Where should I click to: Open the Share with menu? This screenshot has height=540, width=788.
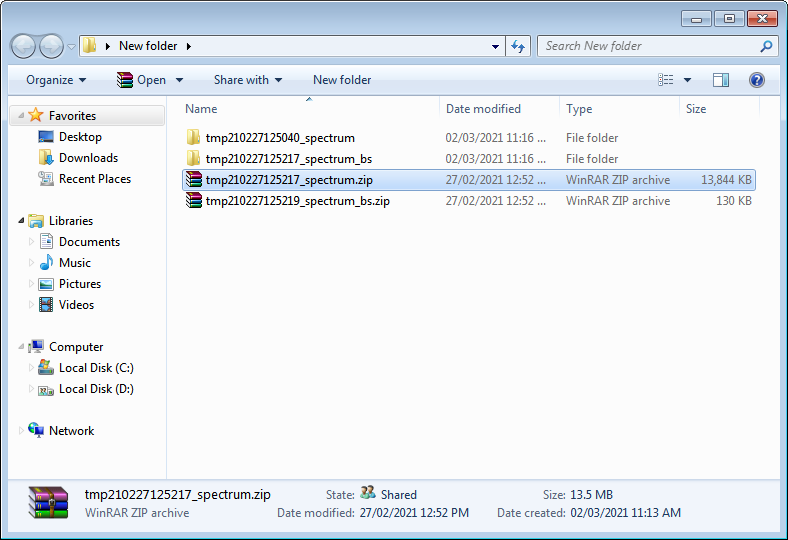point(248,80)
